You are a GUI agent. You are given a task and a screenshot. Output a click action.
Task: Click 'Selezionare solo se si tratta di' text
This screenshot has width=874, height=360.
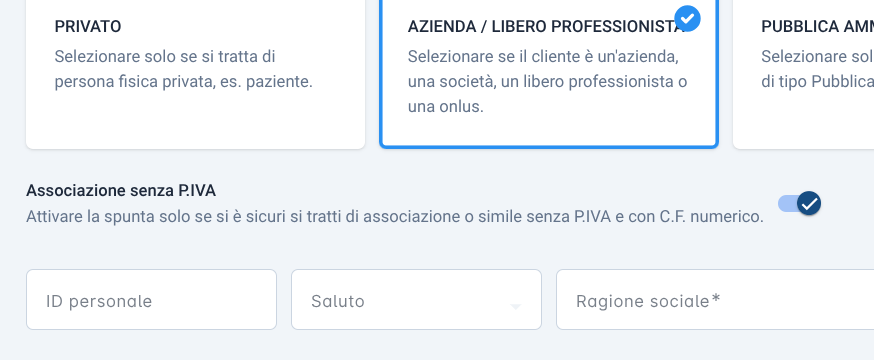click(x=165, y=57)
